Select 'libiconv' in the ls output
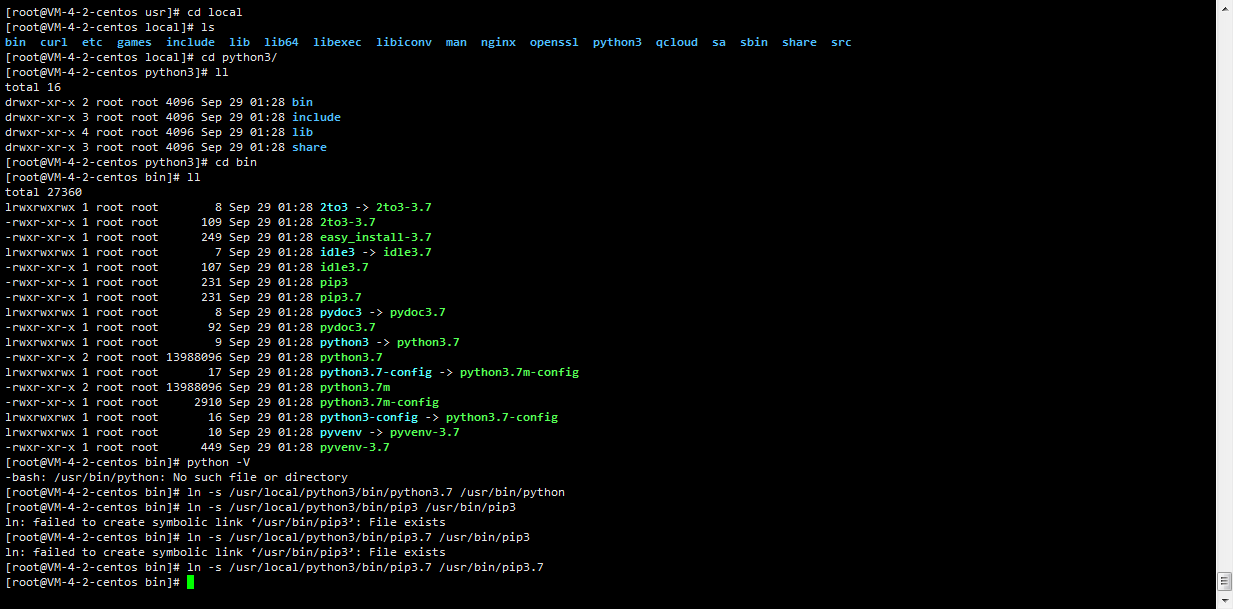The height and width of the screenshot is (609, 1233). tap(404, 42)
